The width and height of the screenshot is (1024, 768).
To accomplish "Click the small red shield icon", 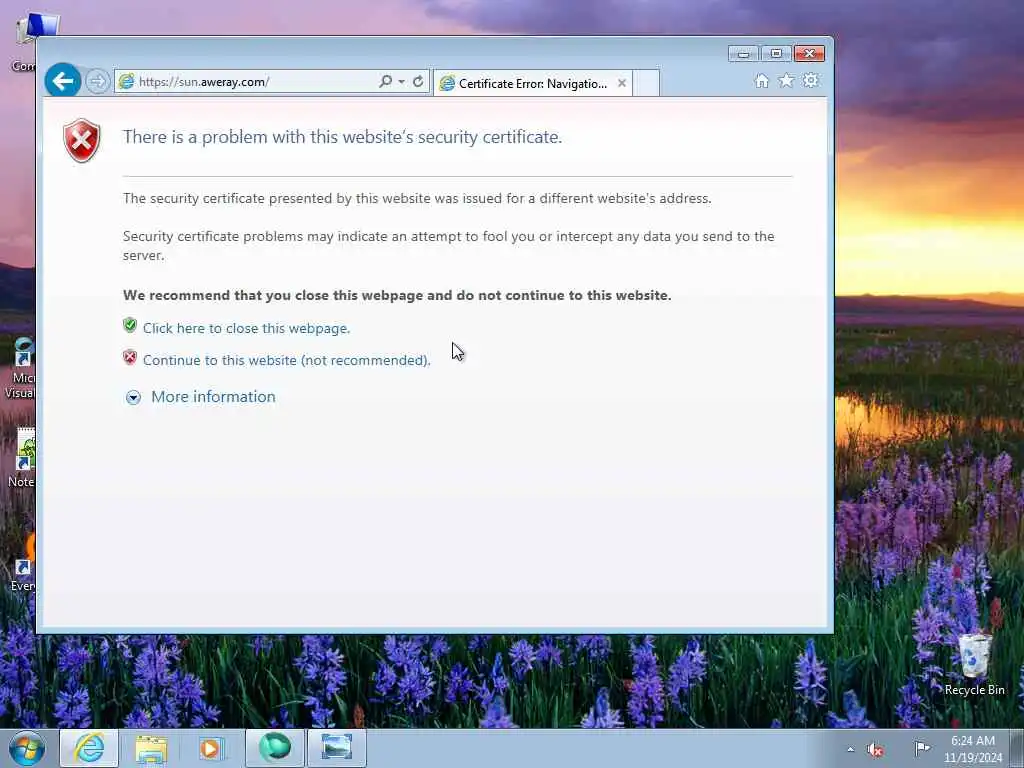I will [x=130, y=357].
